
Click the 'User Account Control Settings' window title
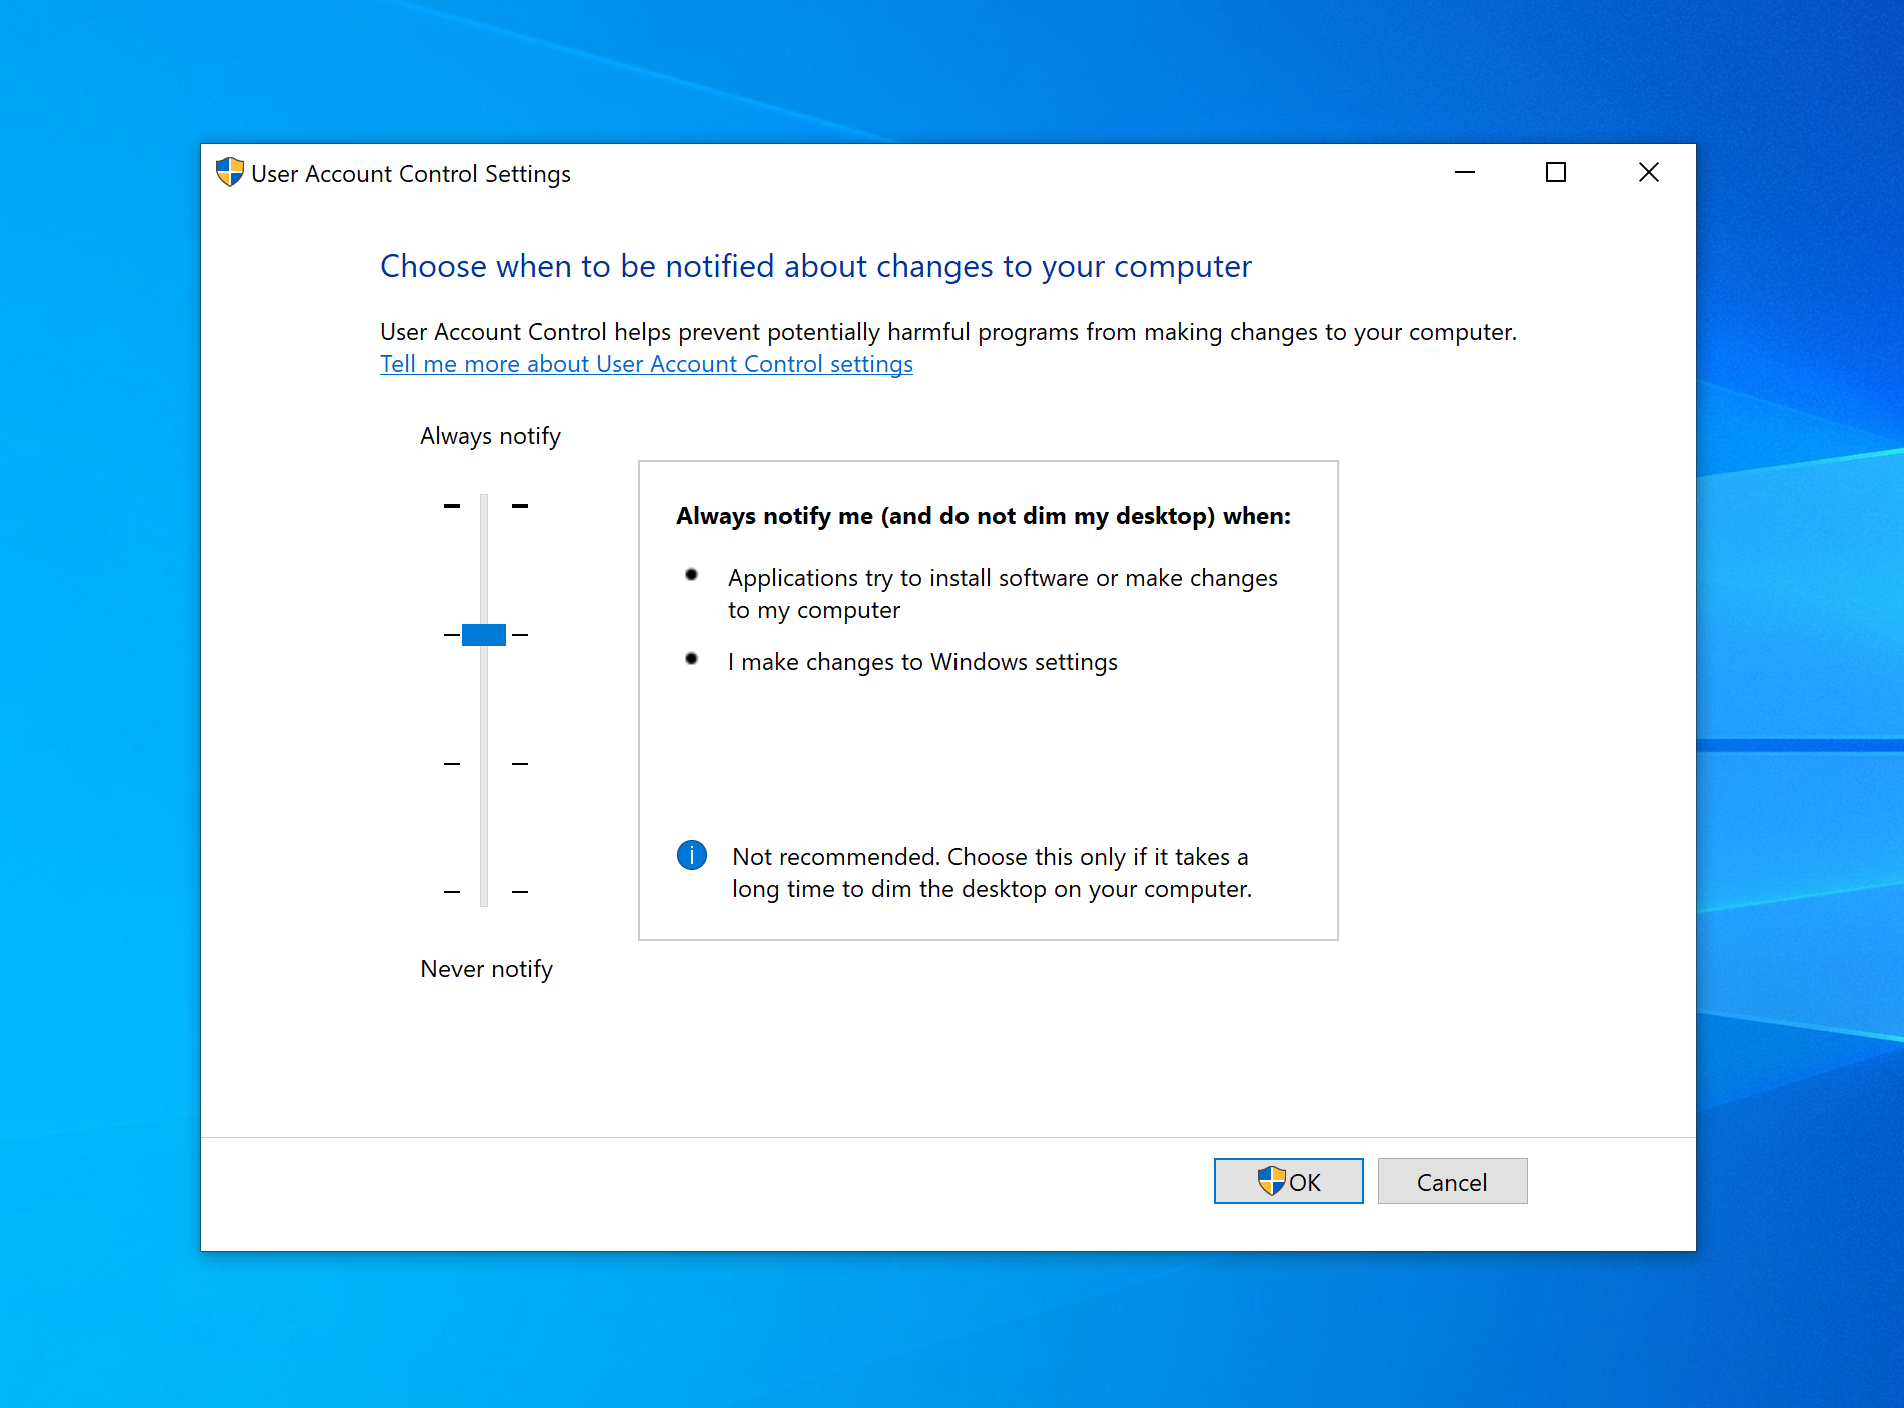[410, 174]
